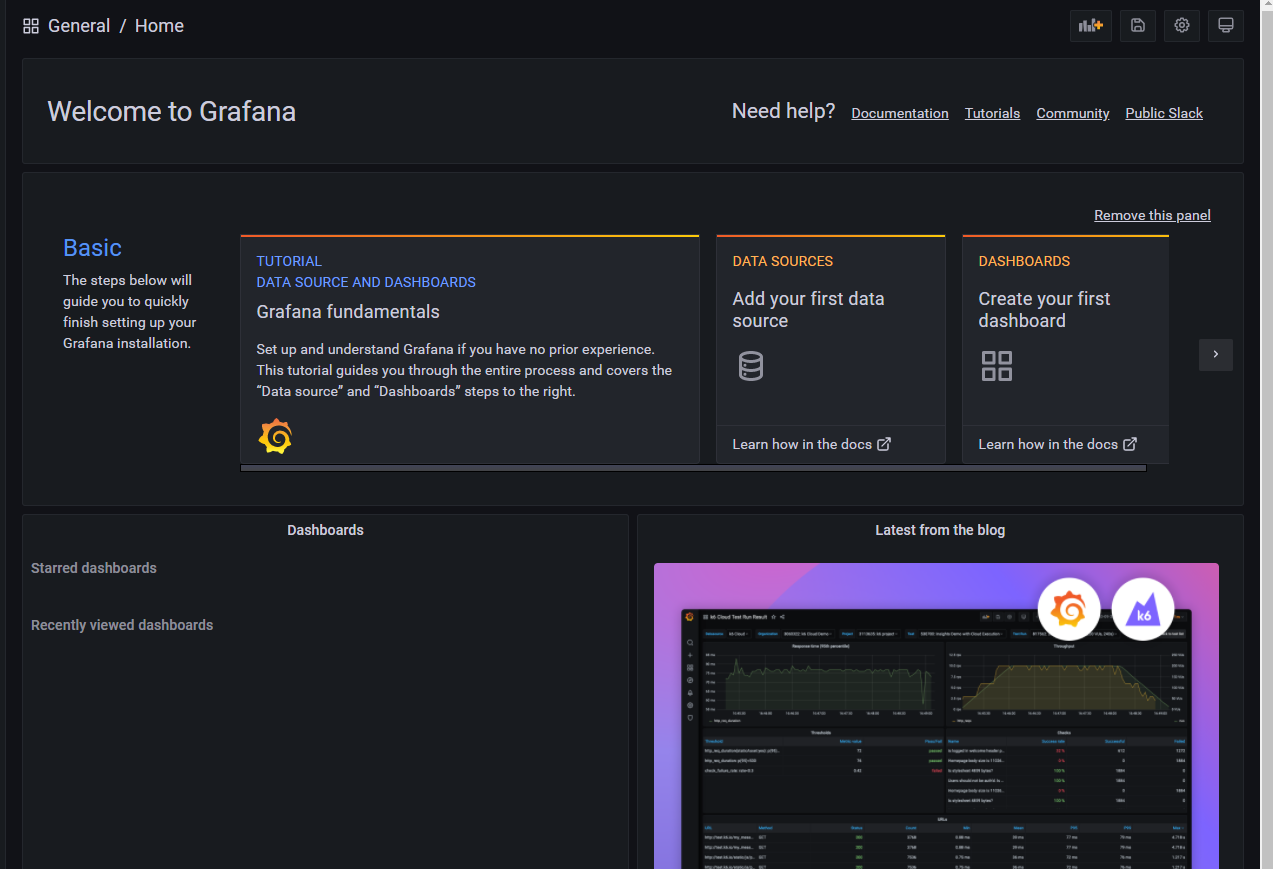The width and height of the screenshot is (1273, 869).
Task: Click the Grafana logo in the tutorial card
Action: coord(275,437)
